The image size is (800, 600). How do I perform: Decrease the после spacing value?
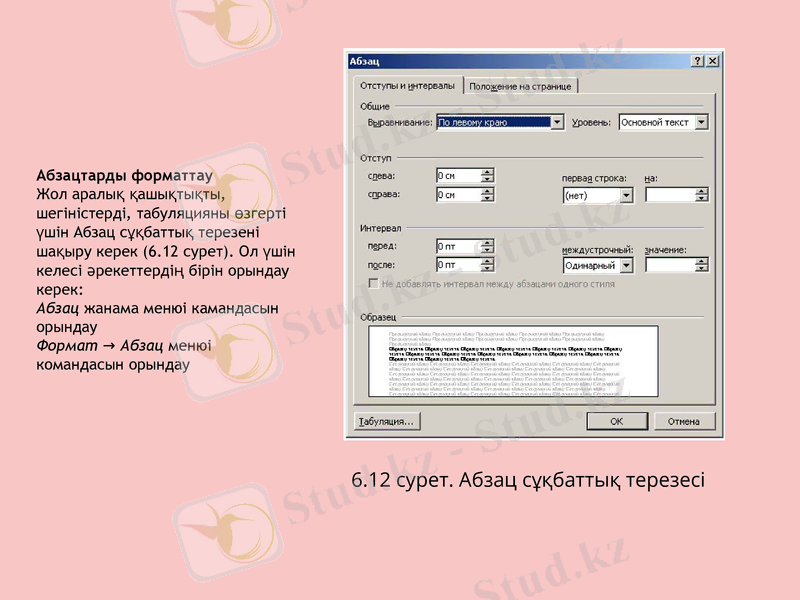tap(486, 268)
